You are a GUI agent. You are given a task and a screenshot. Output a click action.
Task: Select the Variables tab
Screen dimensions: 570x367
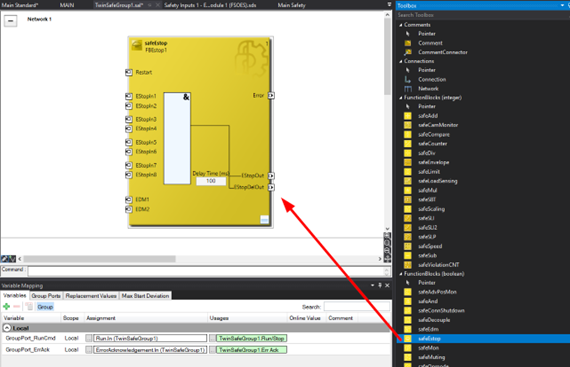click(x=15, y=295)
